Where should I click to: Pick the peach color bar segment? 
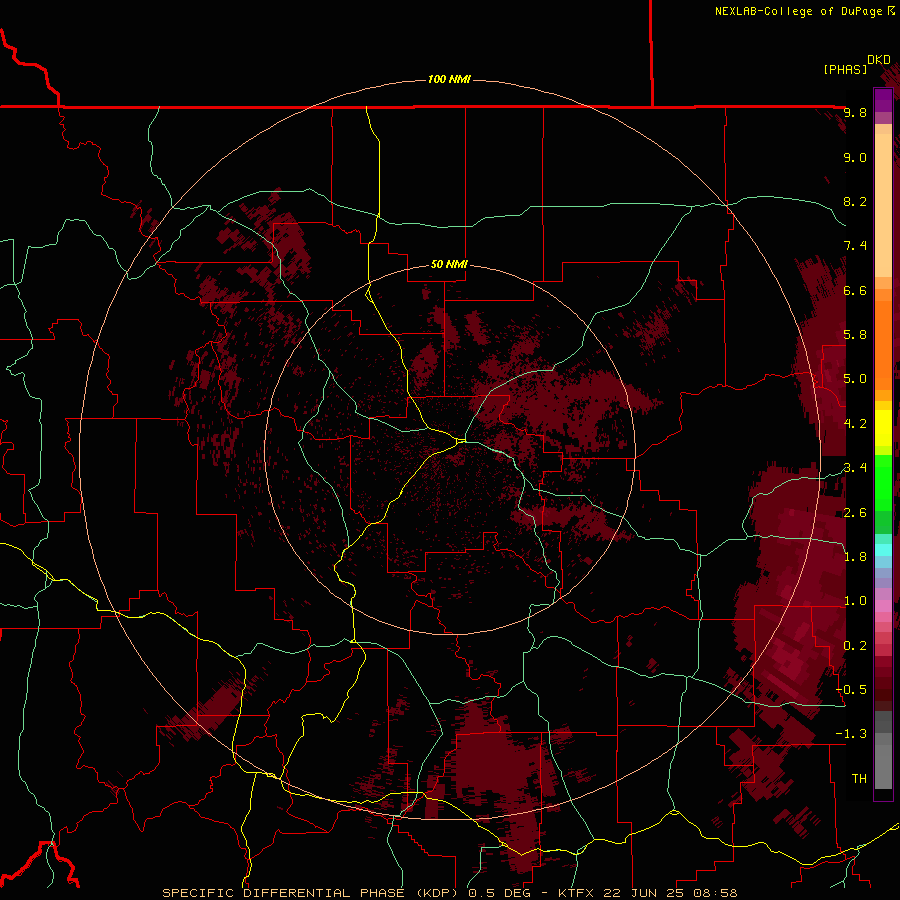(883, 205)
